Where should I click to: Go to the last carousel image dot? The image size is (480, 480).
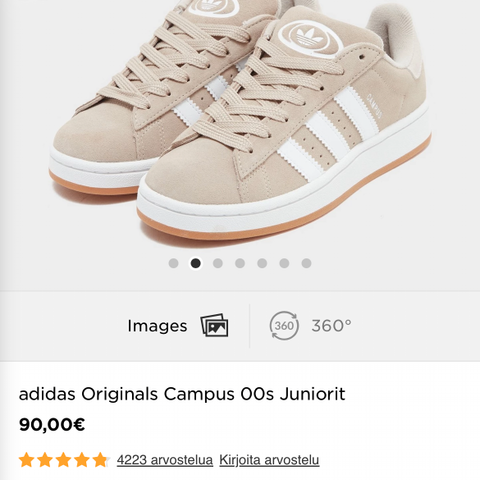pos(306,263)
